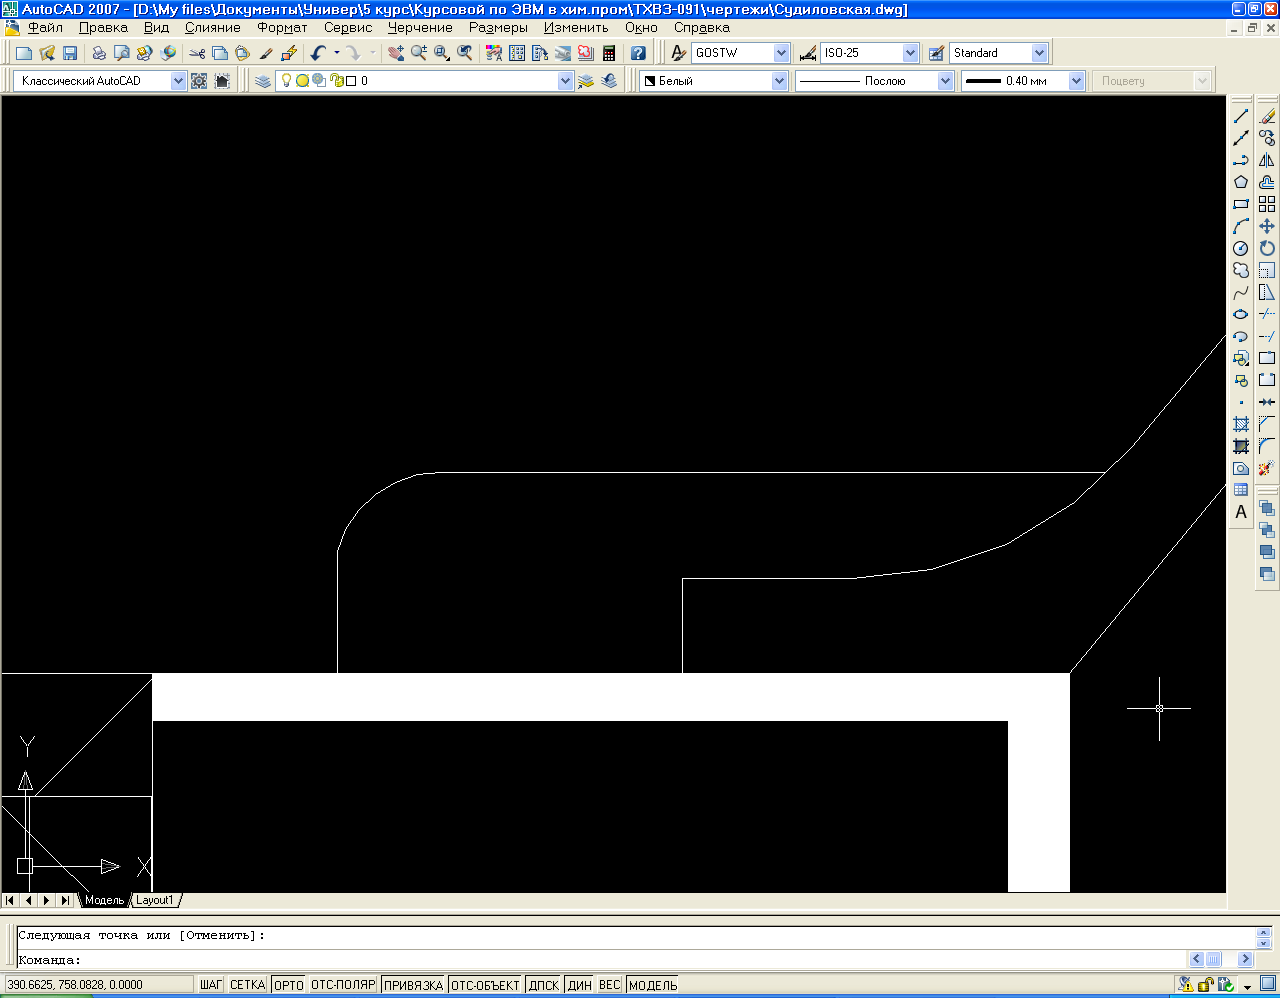This screenshot has width=1280, height=998.
Task: Click the Pan Realtime hand icon
Action: tap(396, 53)
